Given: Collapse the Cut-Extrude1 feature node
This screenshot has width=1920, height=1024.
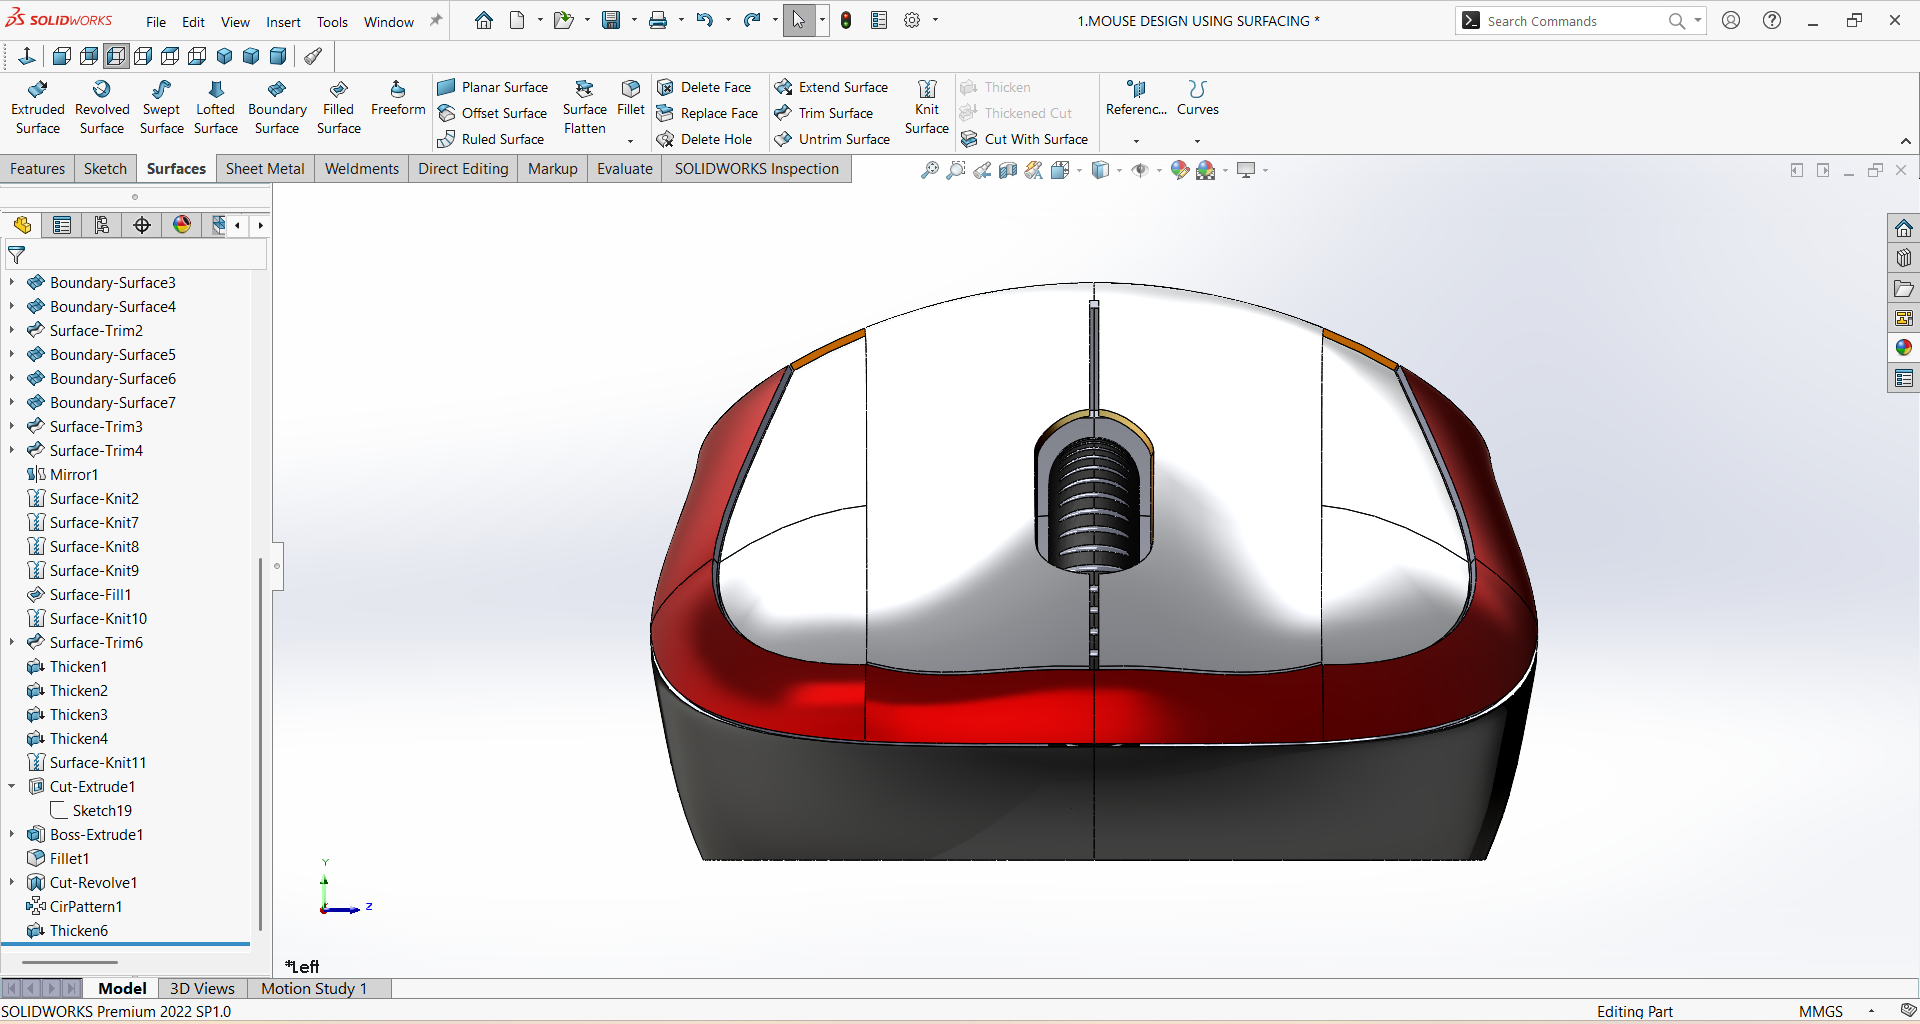Looking at the screenshot, I should point(12,786).
